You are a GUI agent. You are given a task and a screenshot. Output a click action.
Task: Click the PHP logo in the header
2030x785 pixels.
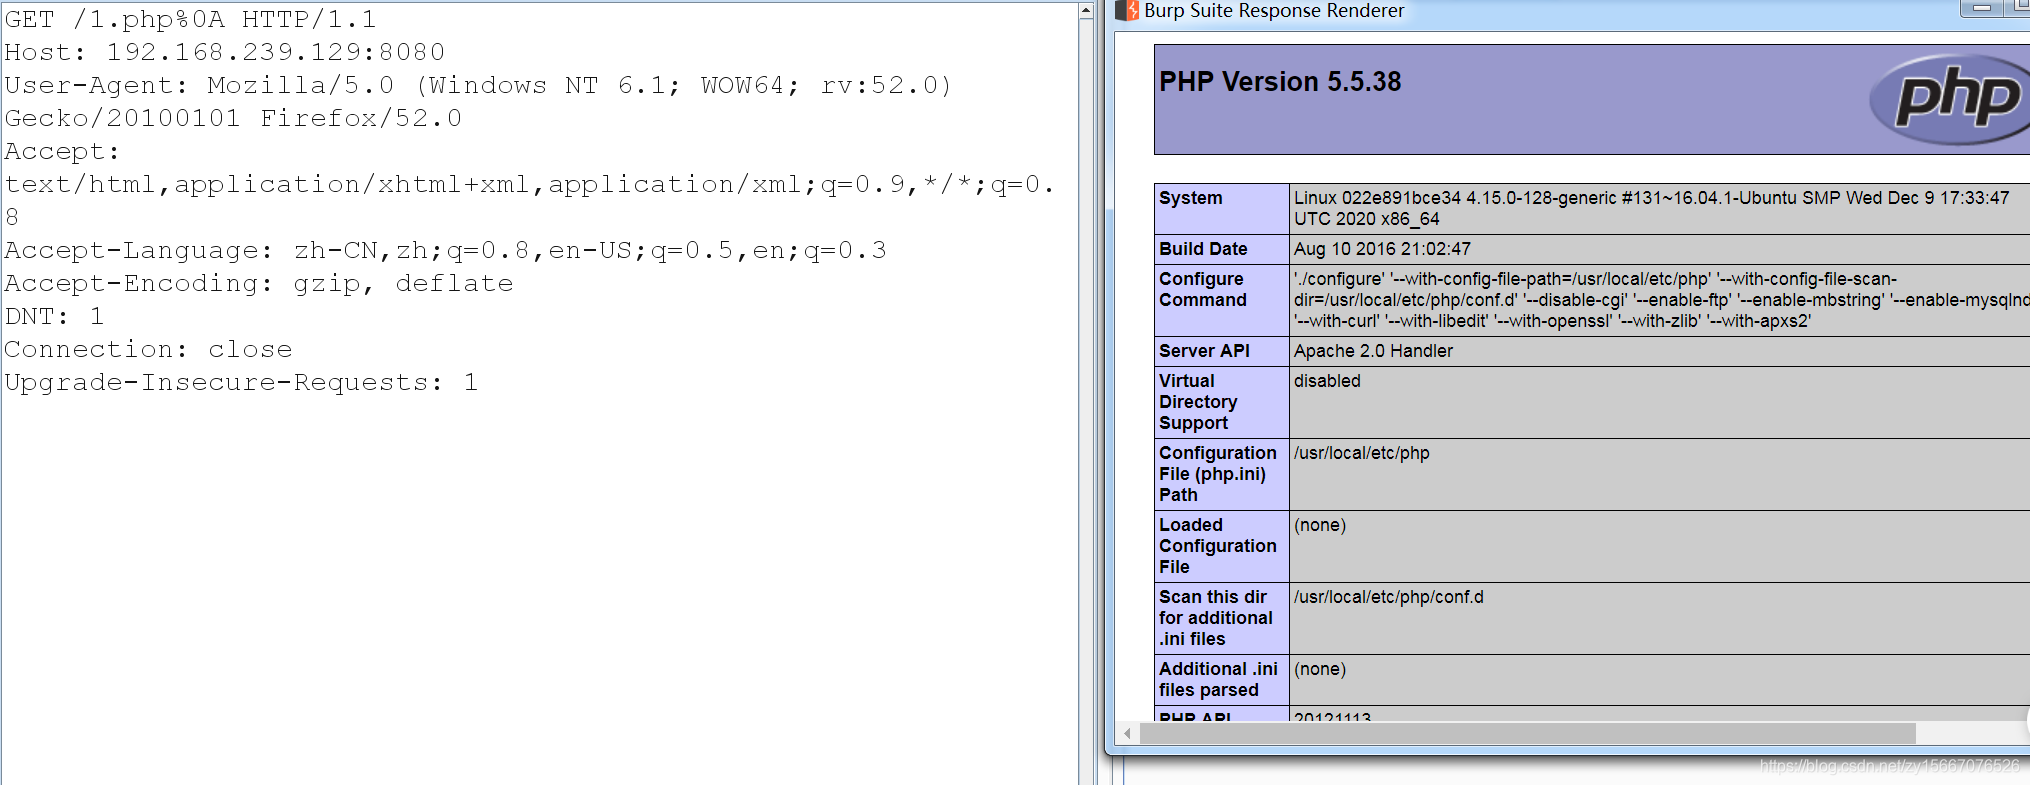click(x=1950, y=99)
